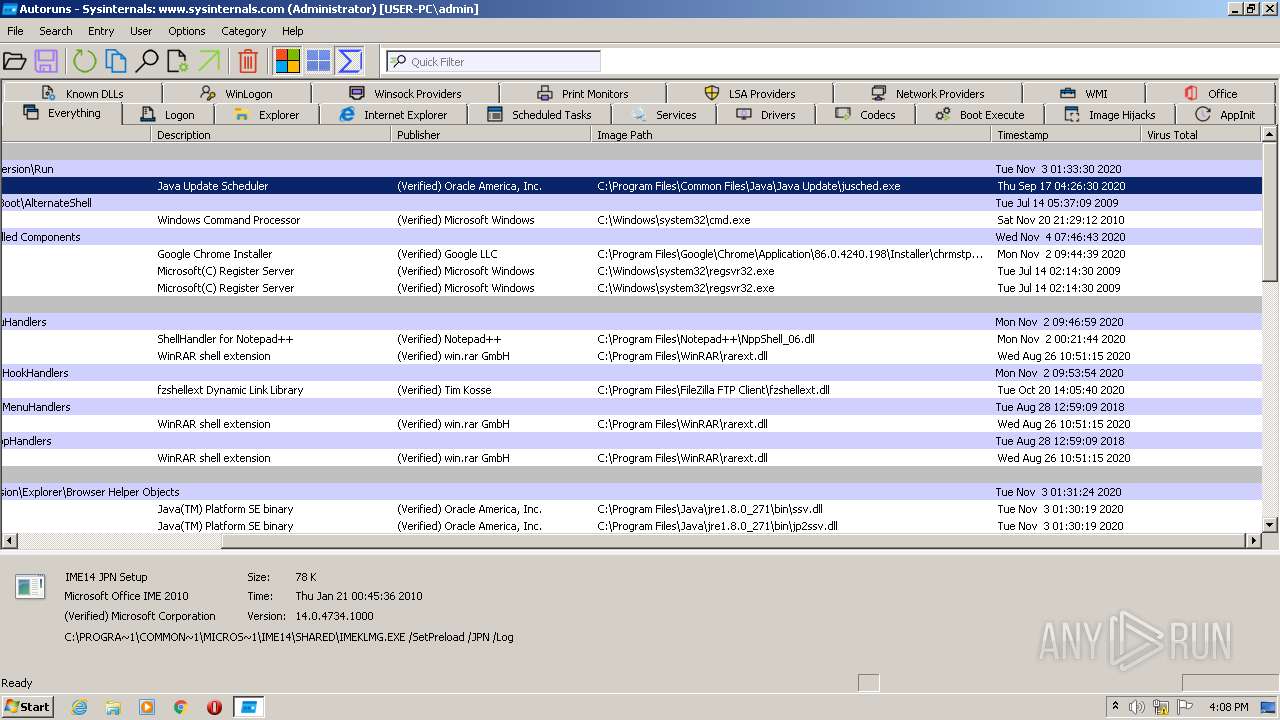
Task: Switch to the Scheduled Tasks tab
Action: pyautogui.click(x=539, y=115)
